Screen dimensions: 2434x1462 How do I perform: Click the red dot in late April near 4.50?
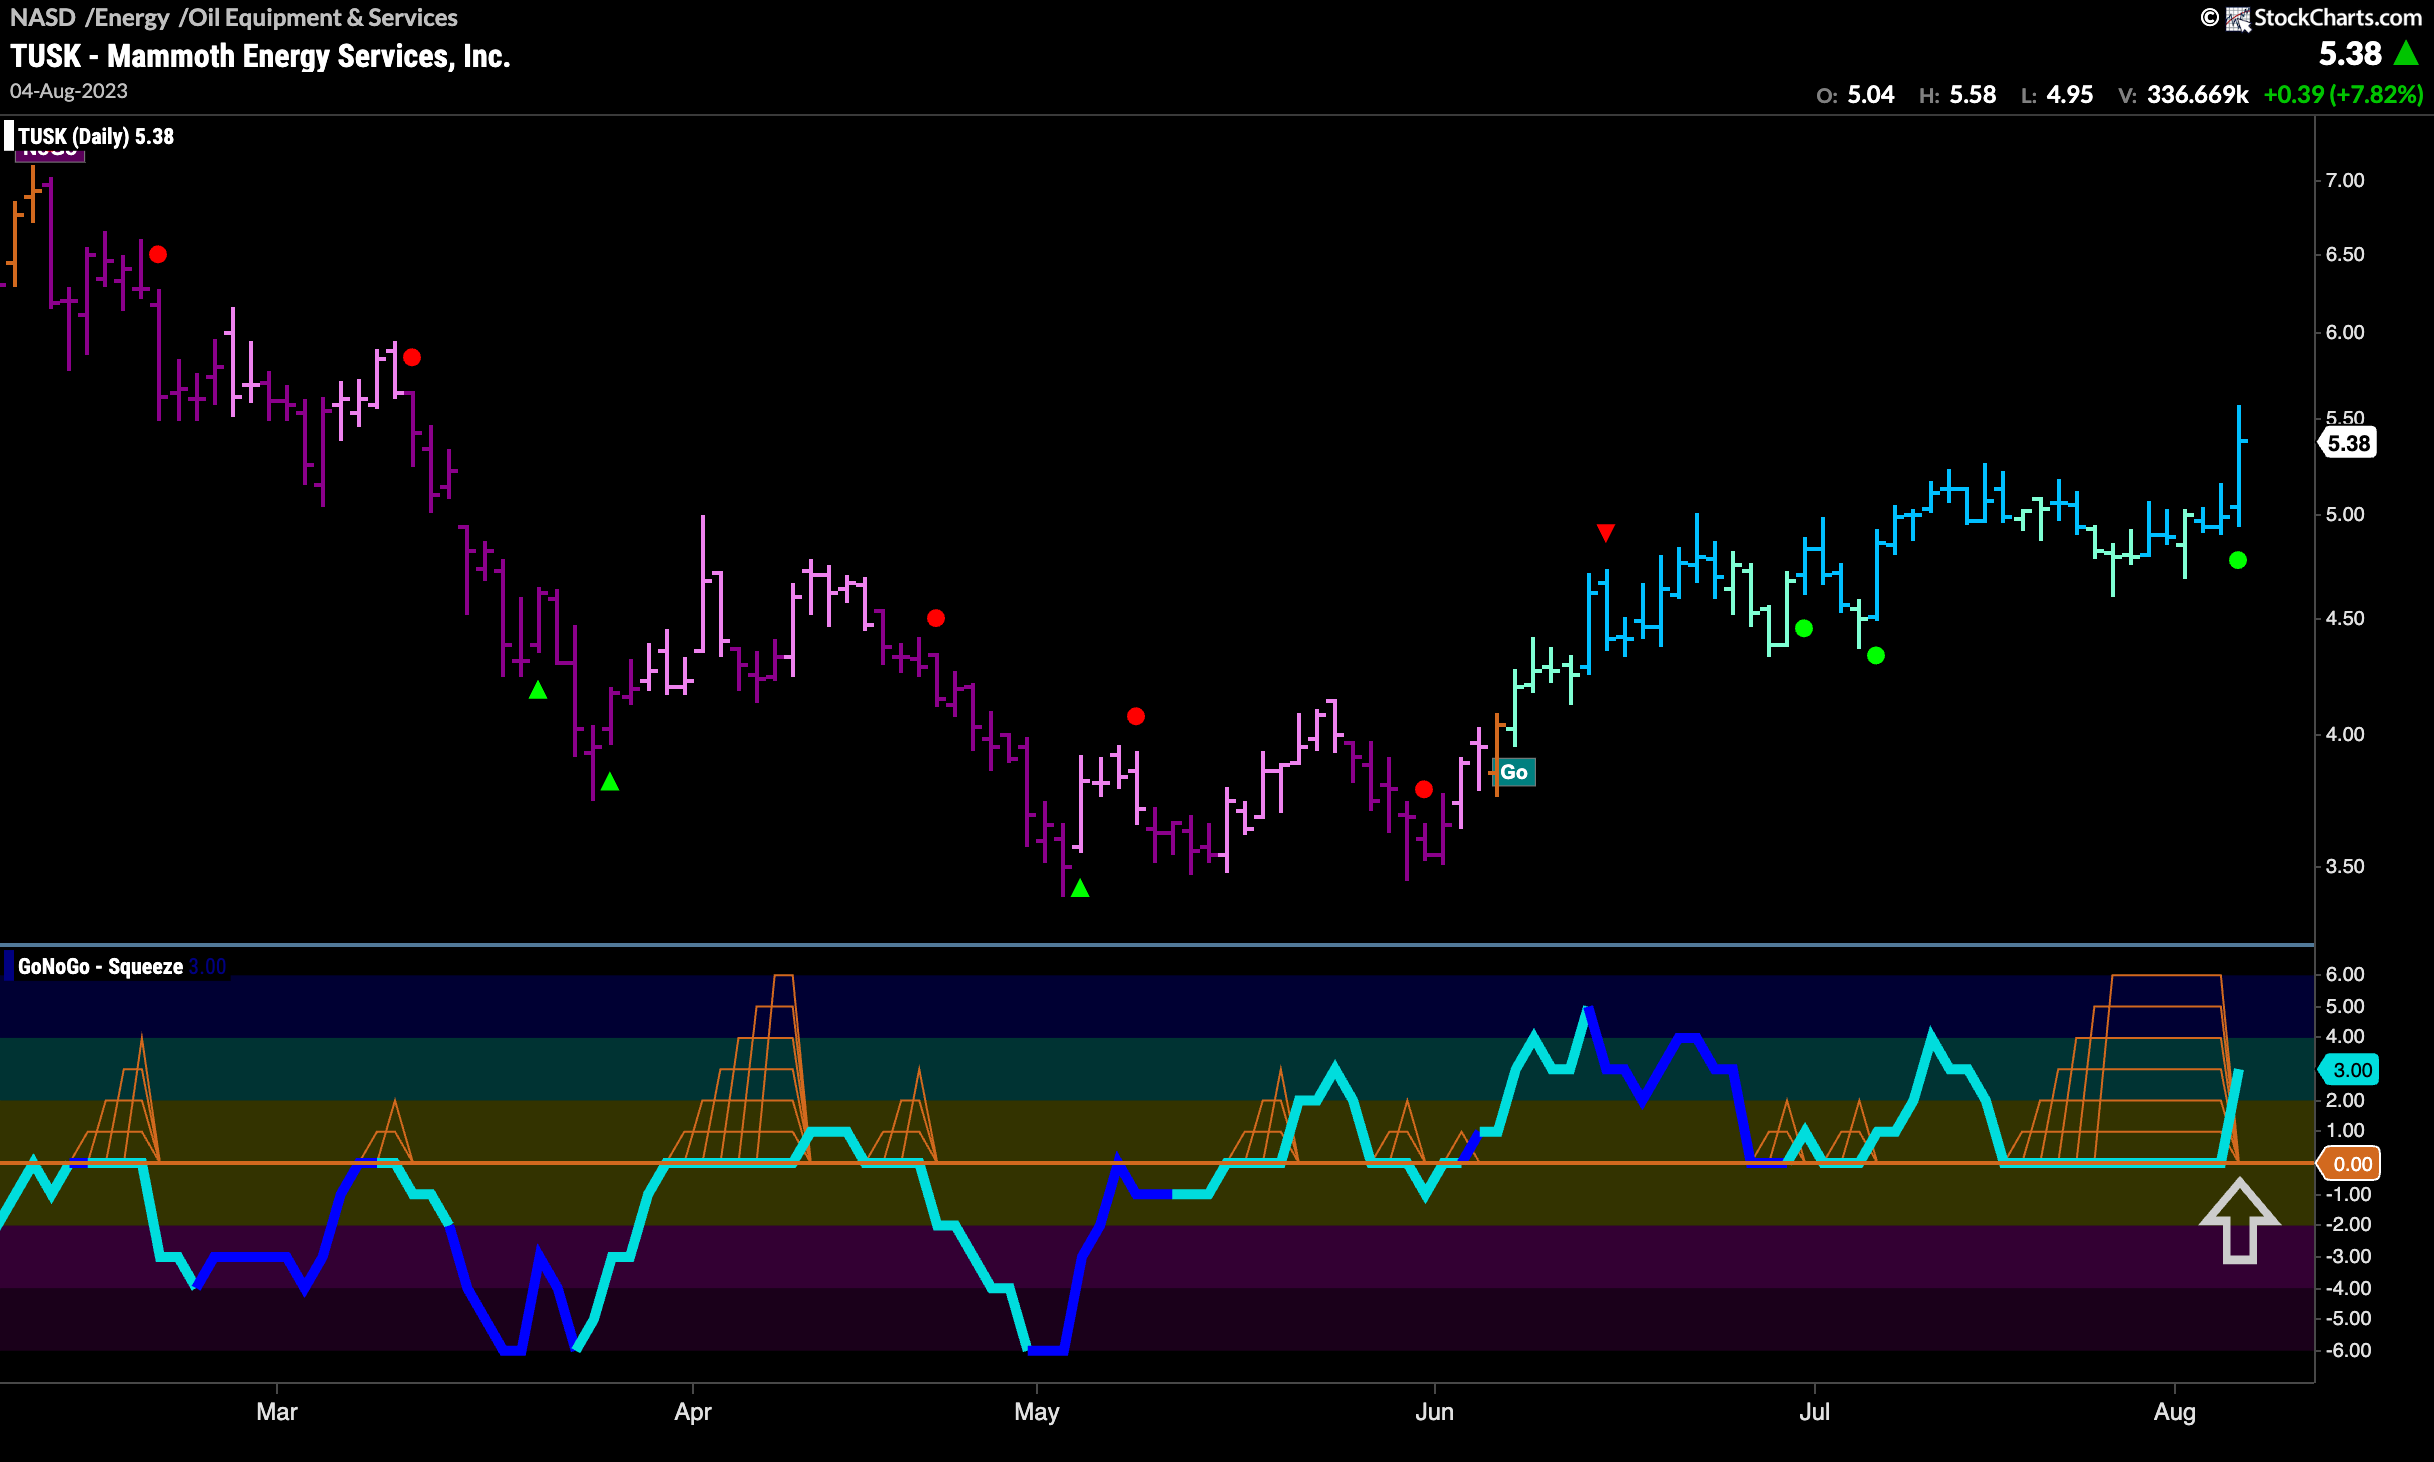point(936,618)
